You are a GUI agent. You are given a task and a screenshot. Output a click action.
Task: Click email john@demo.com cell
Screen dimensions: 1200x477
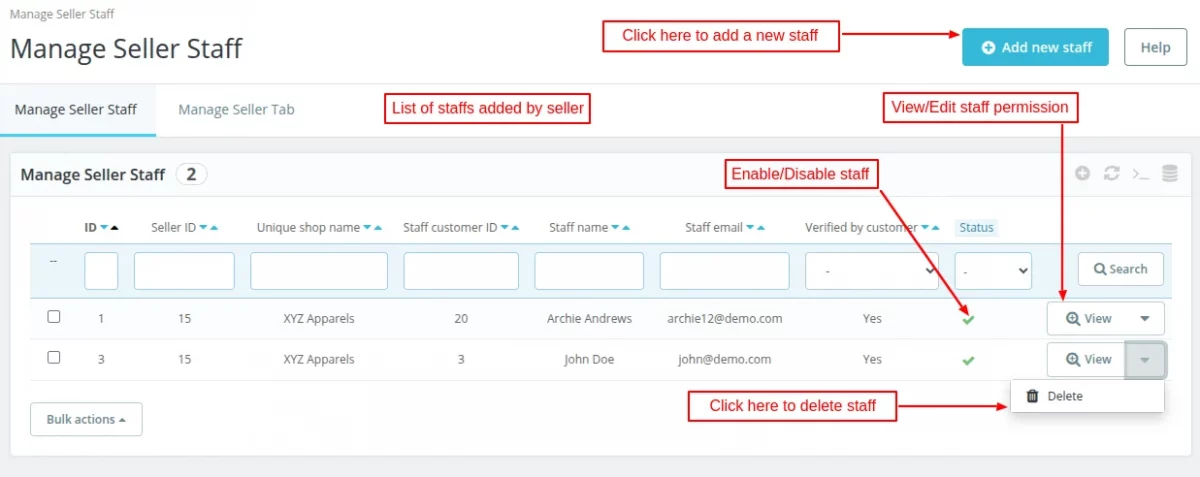point(725,359)
